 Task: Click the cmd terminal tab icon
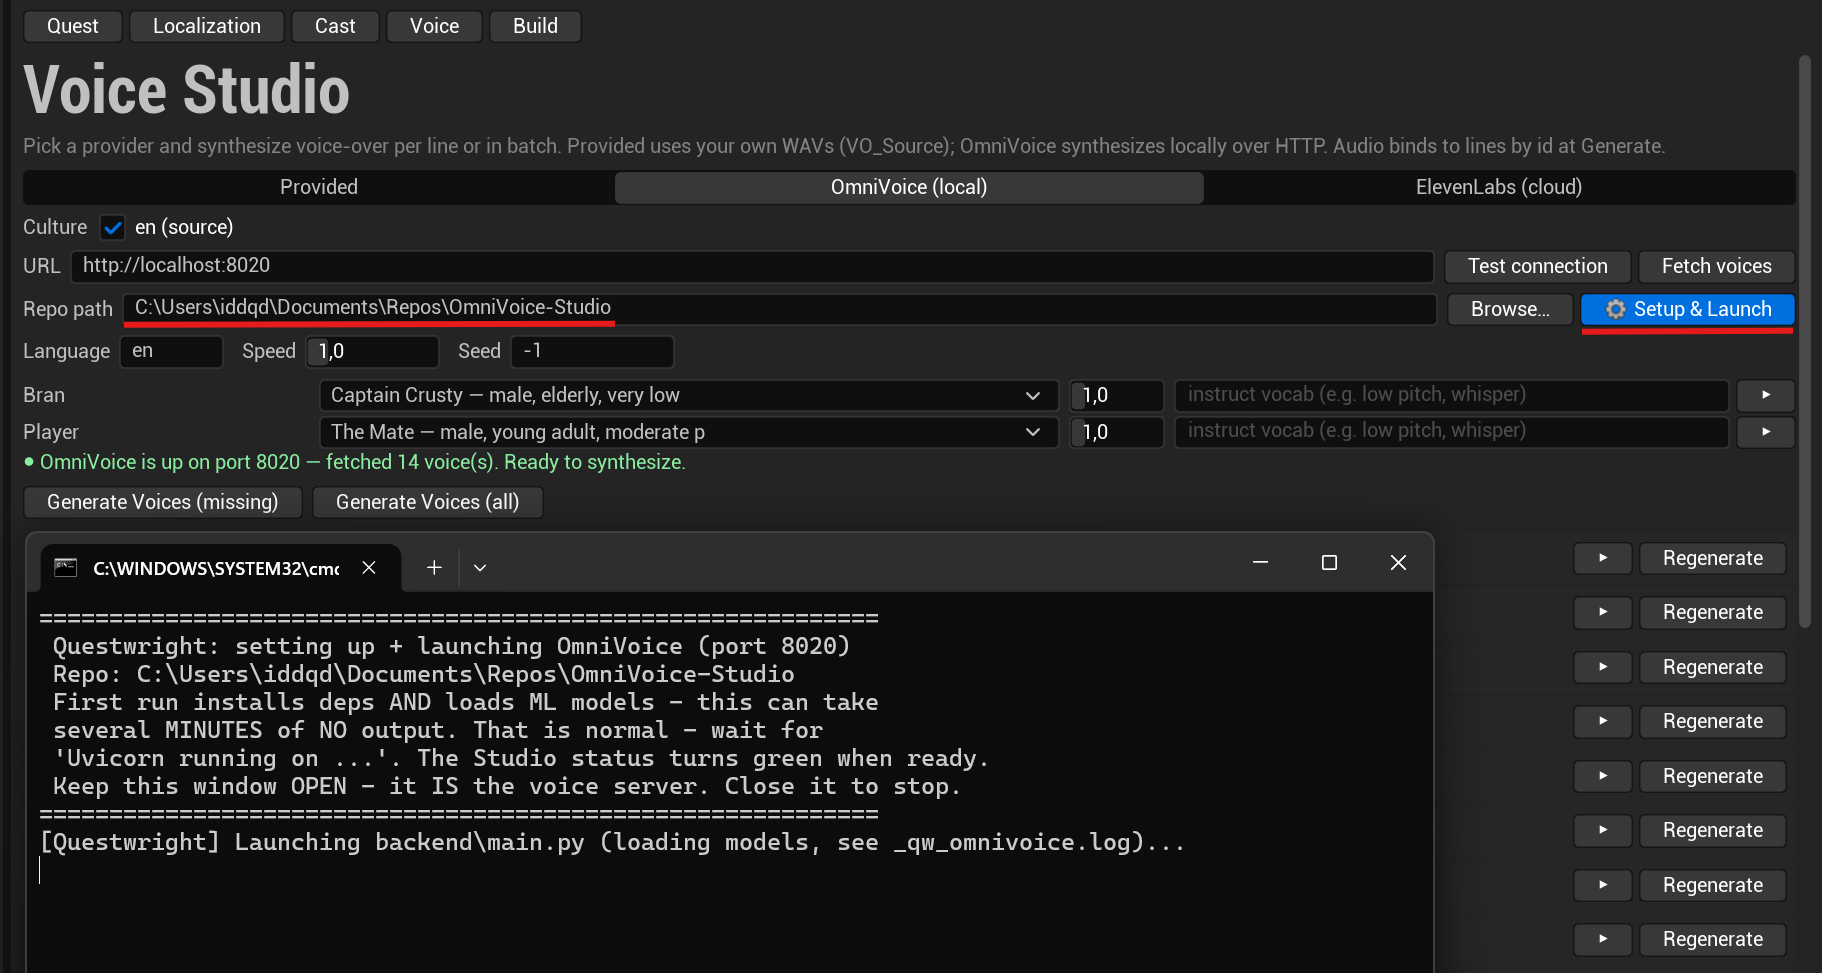coord(66,568)
